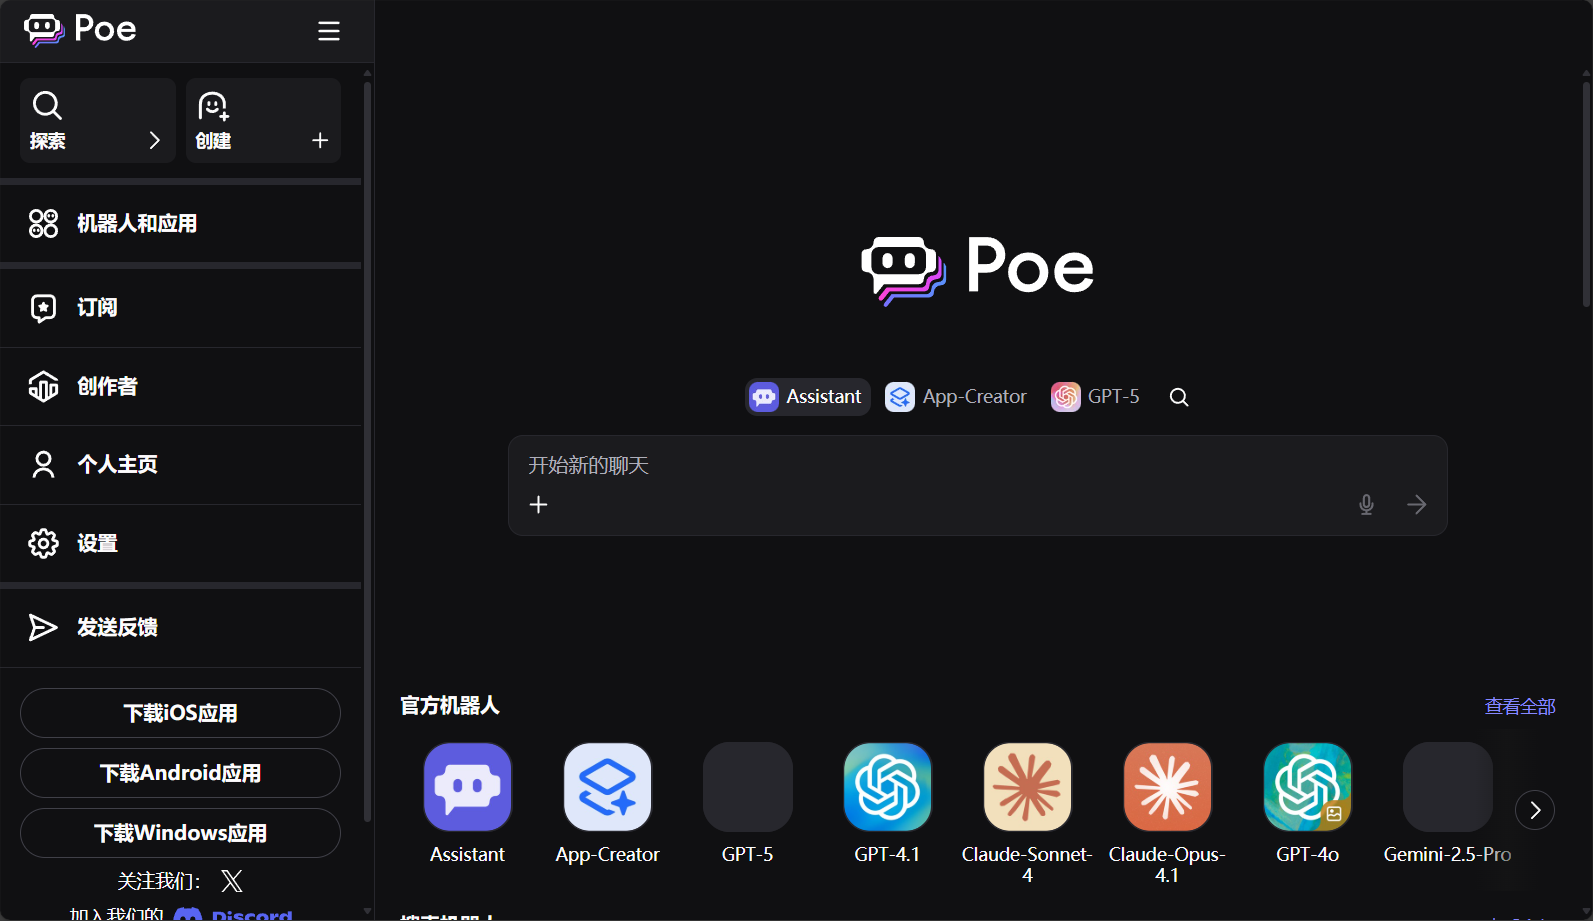This screenshot has height=921, width=1593.
Task: Open 订阅 subscription page
Action: coord(181,308)
